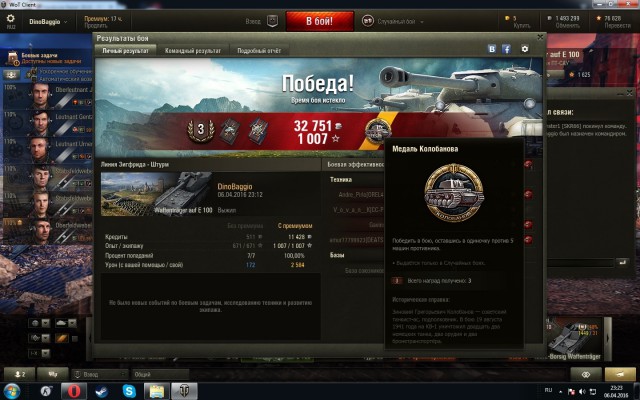Click the eye icon button in the bottom-right bar
Screen dimensions: 640x400
pyautogui.click(x=586, y=374)
